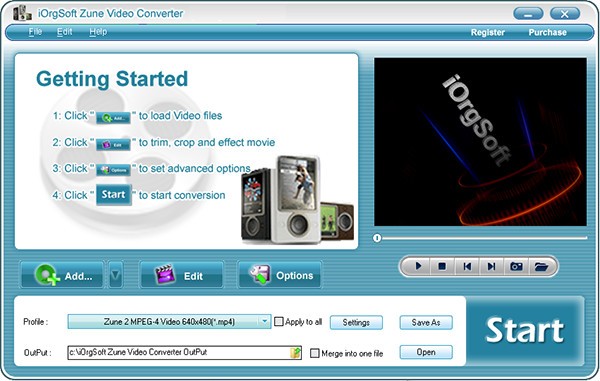This screenshot has height=381, width=600.
Task: Click the Register link
Action: coord(488,33)
